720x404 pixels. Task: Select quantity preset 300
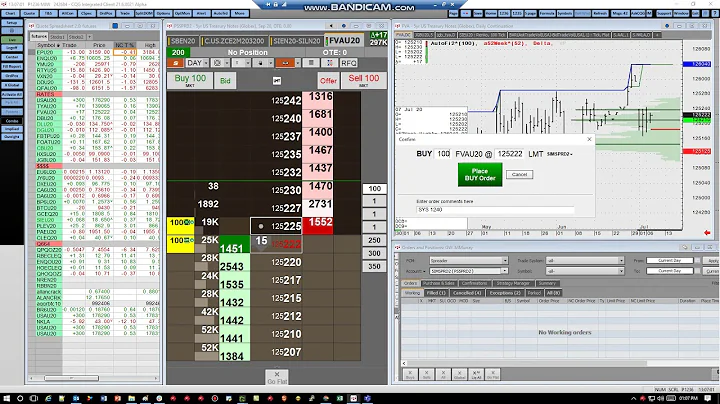tap(374, 253)
